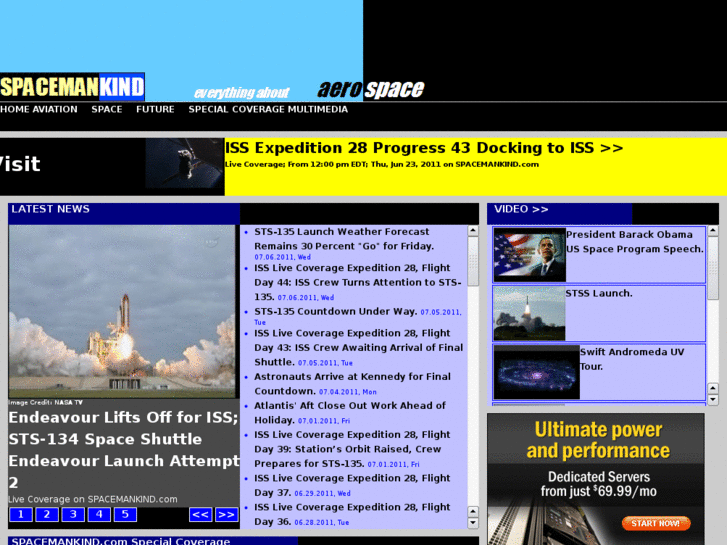The image size is (727, 545).
Task: Click the video list scrollbar thumb
Action: click(713, 268)
